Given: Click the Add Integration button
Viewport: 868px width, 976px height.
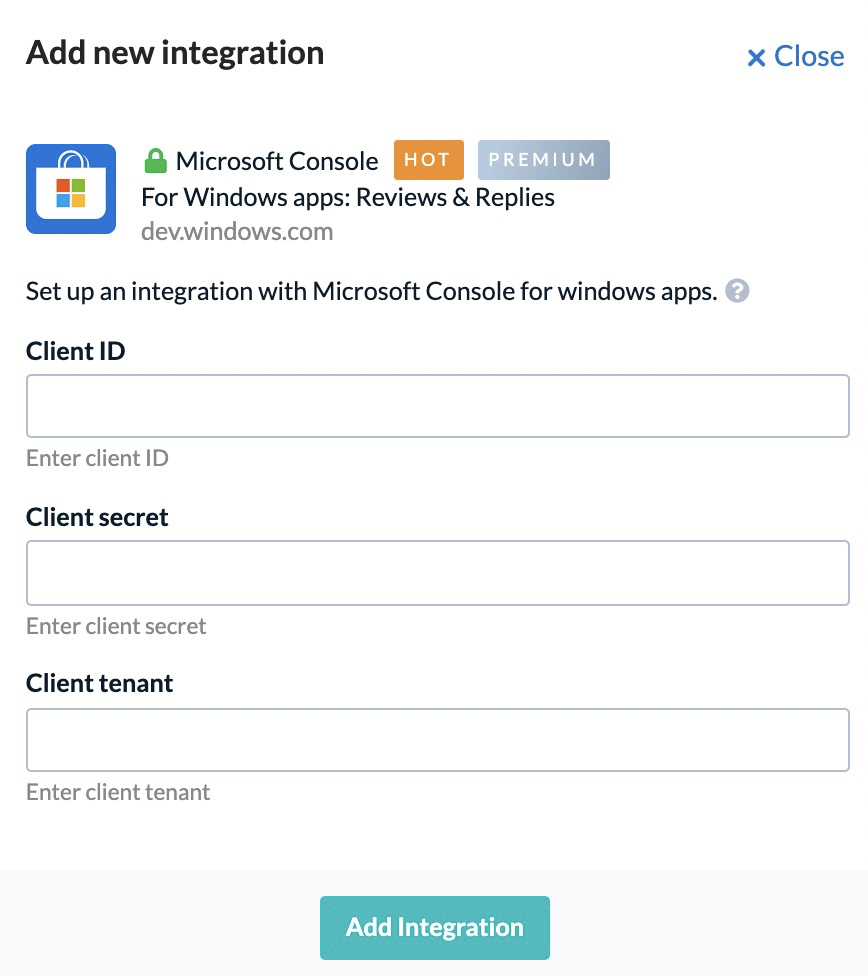Looking at the screenshot, I should point(435,927).
